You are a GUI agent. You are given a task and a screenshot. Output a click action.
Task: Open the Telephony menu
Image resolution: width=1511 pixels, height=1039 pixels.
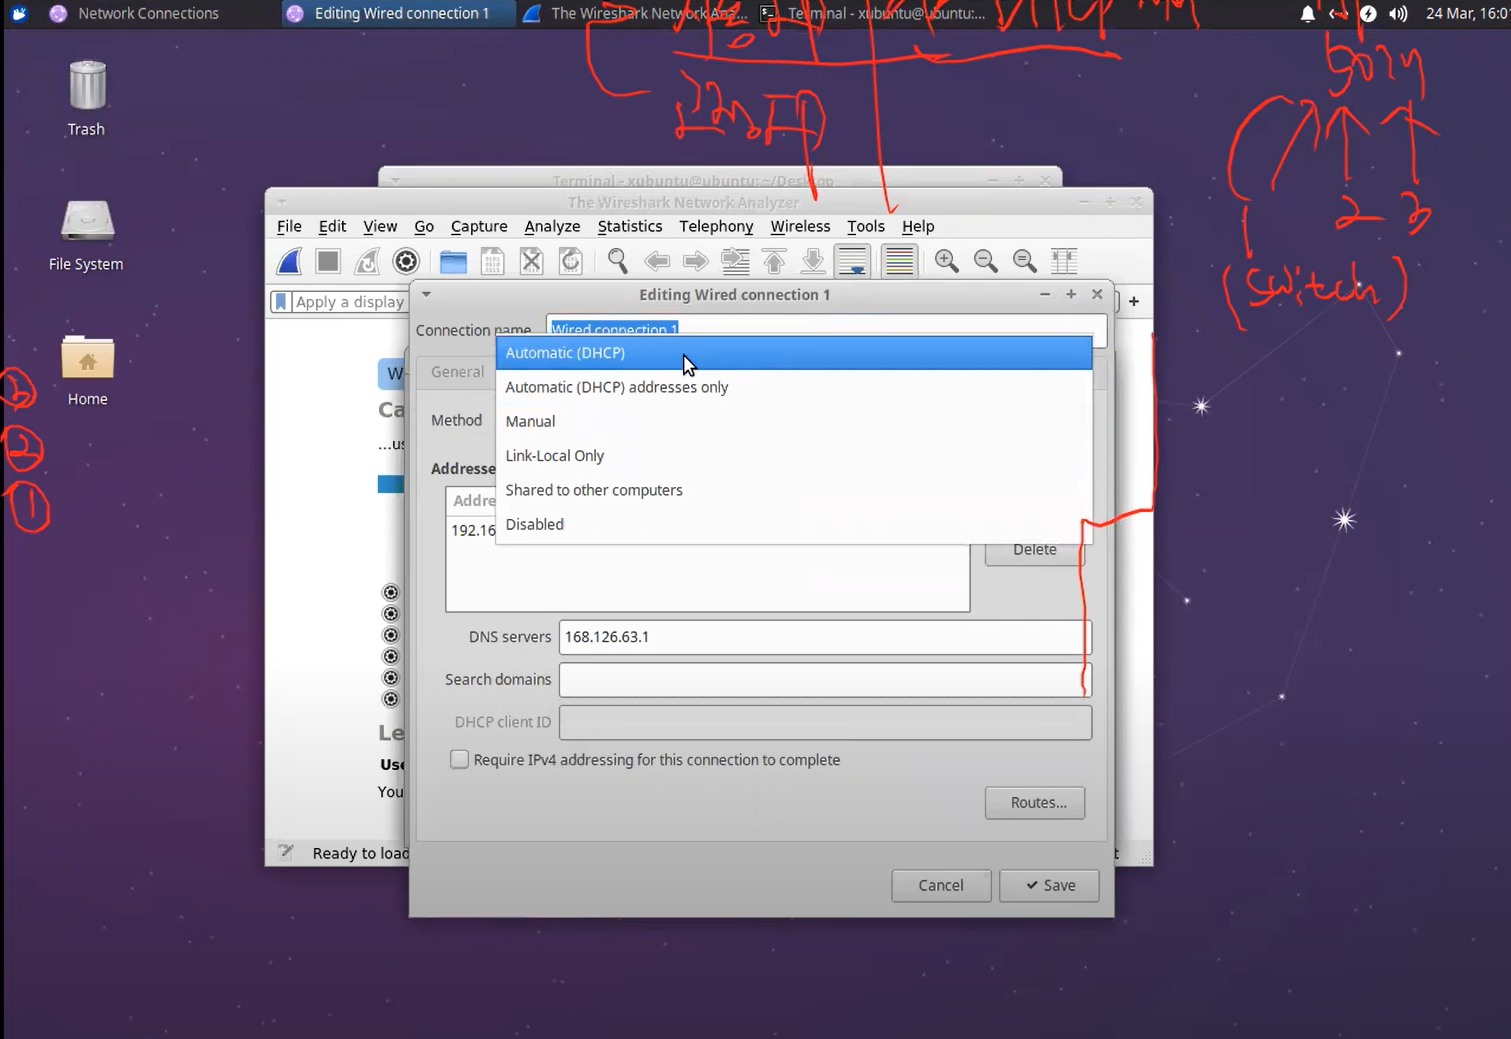click(x=716, y=226)
